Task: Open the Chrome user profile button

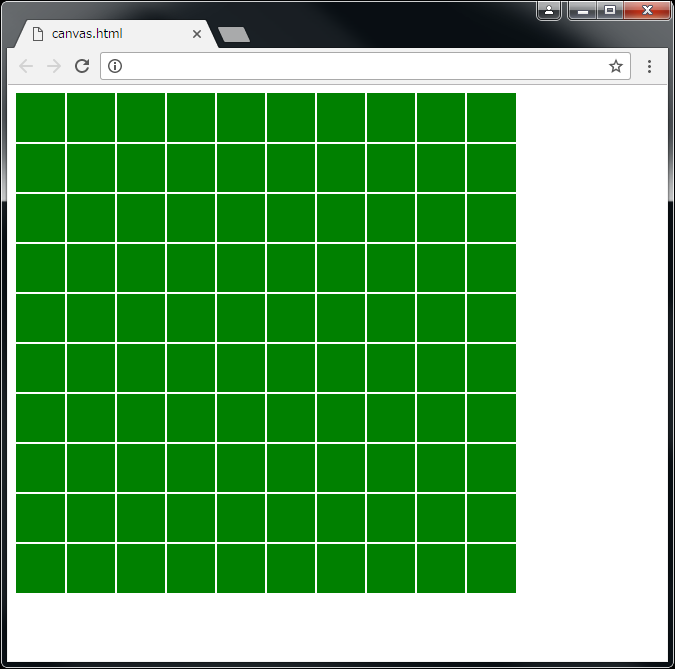Action: (549, 10)
